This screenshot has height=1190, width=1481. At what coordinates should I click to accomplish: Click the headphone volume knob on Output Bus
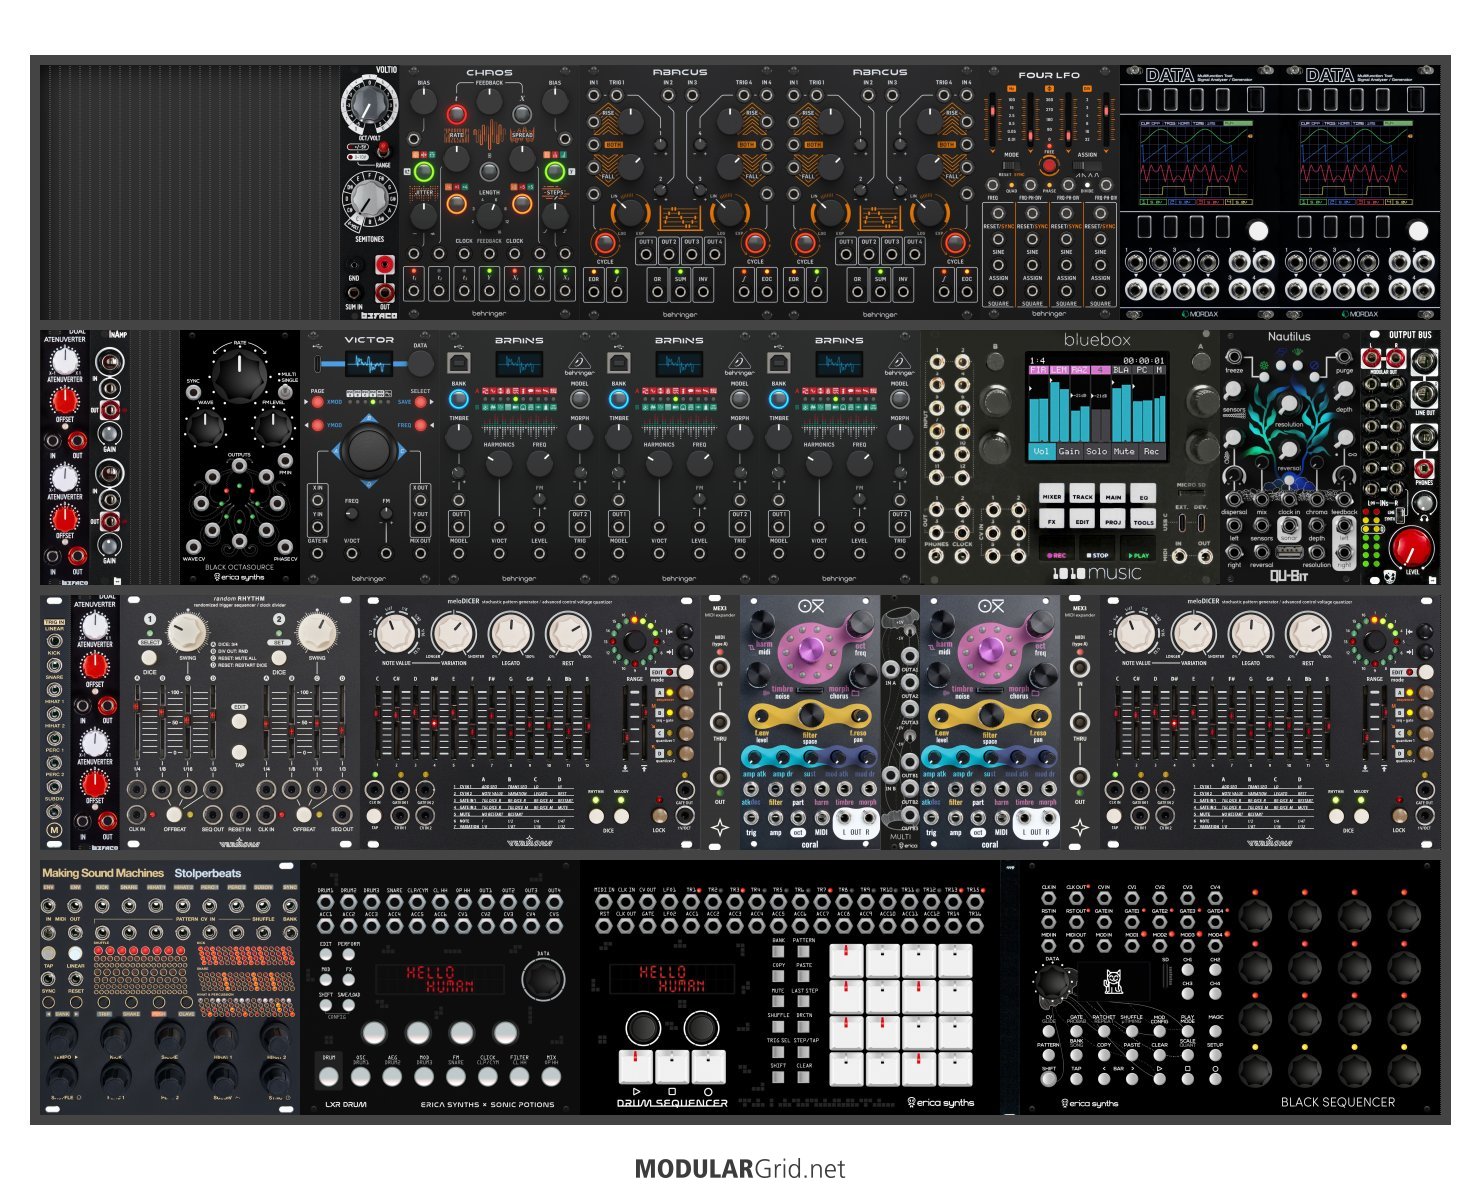coord(1425,503)
